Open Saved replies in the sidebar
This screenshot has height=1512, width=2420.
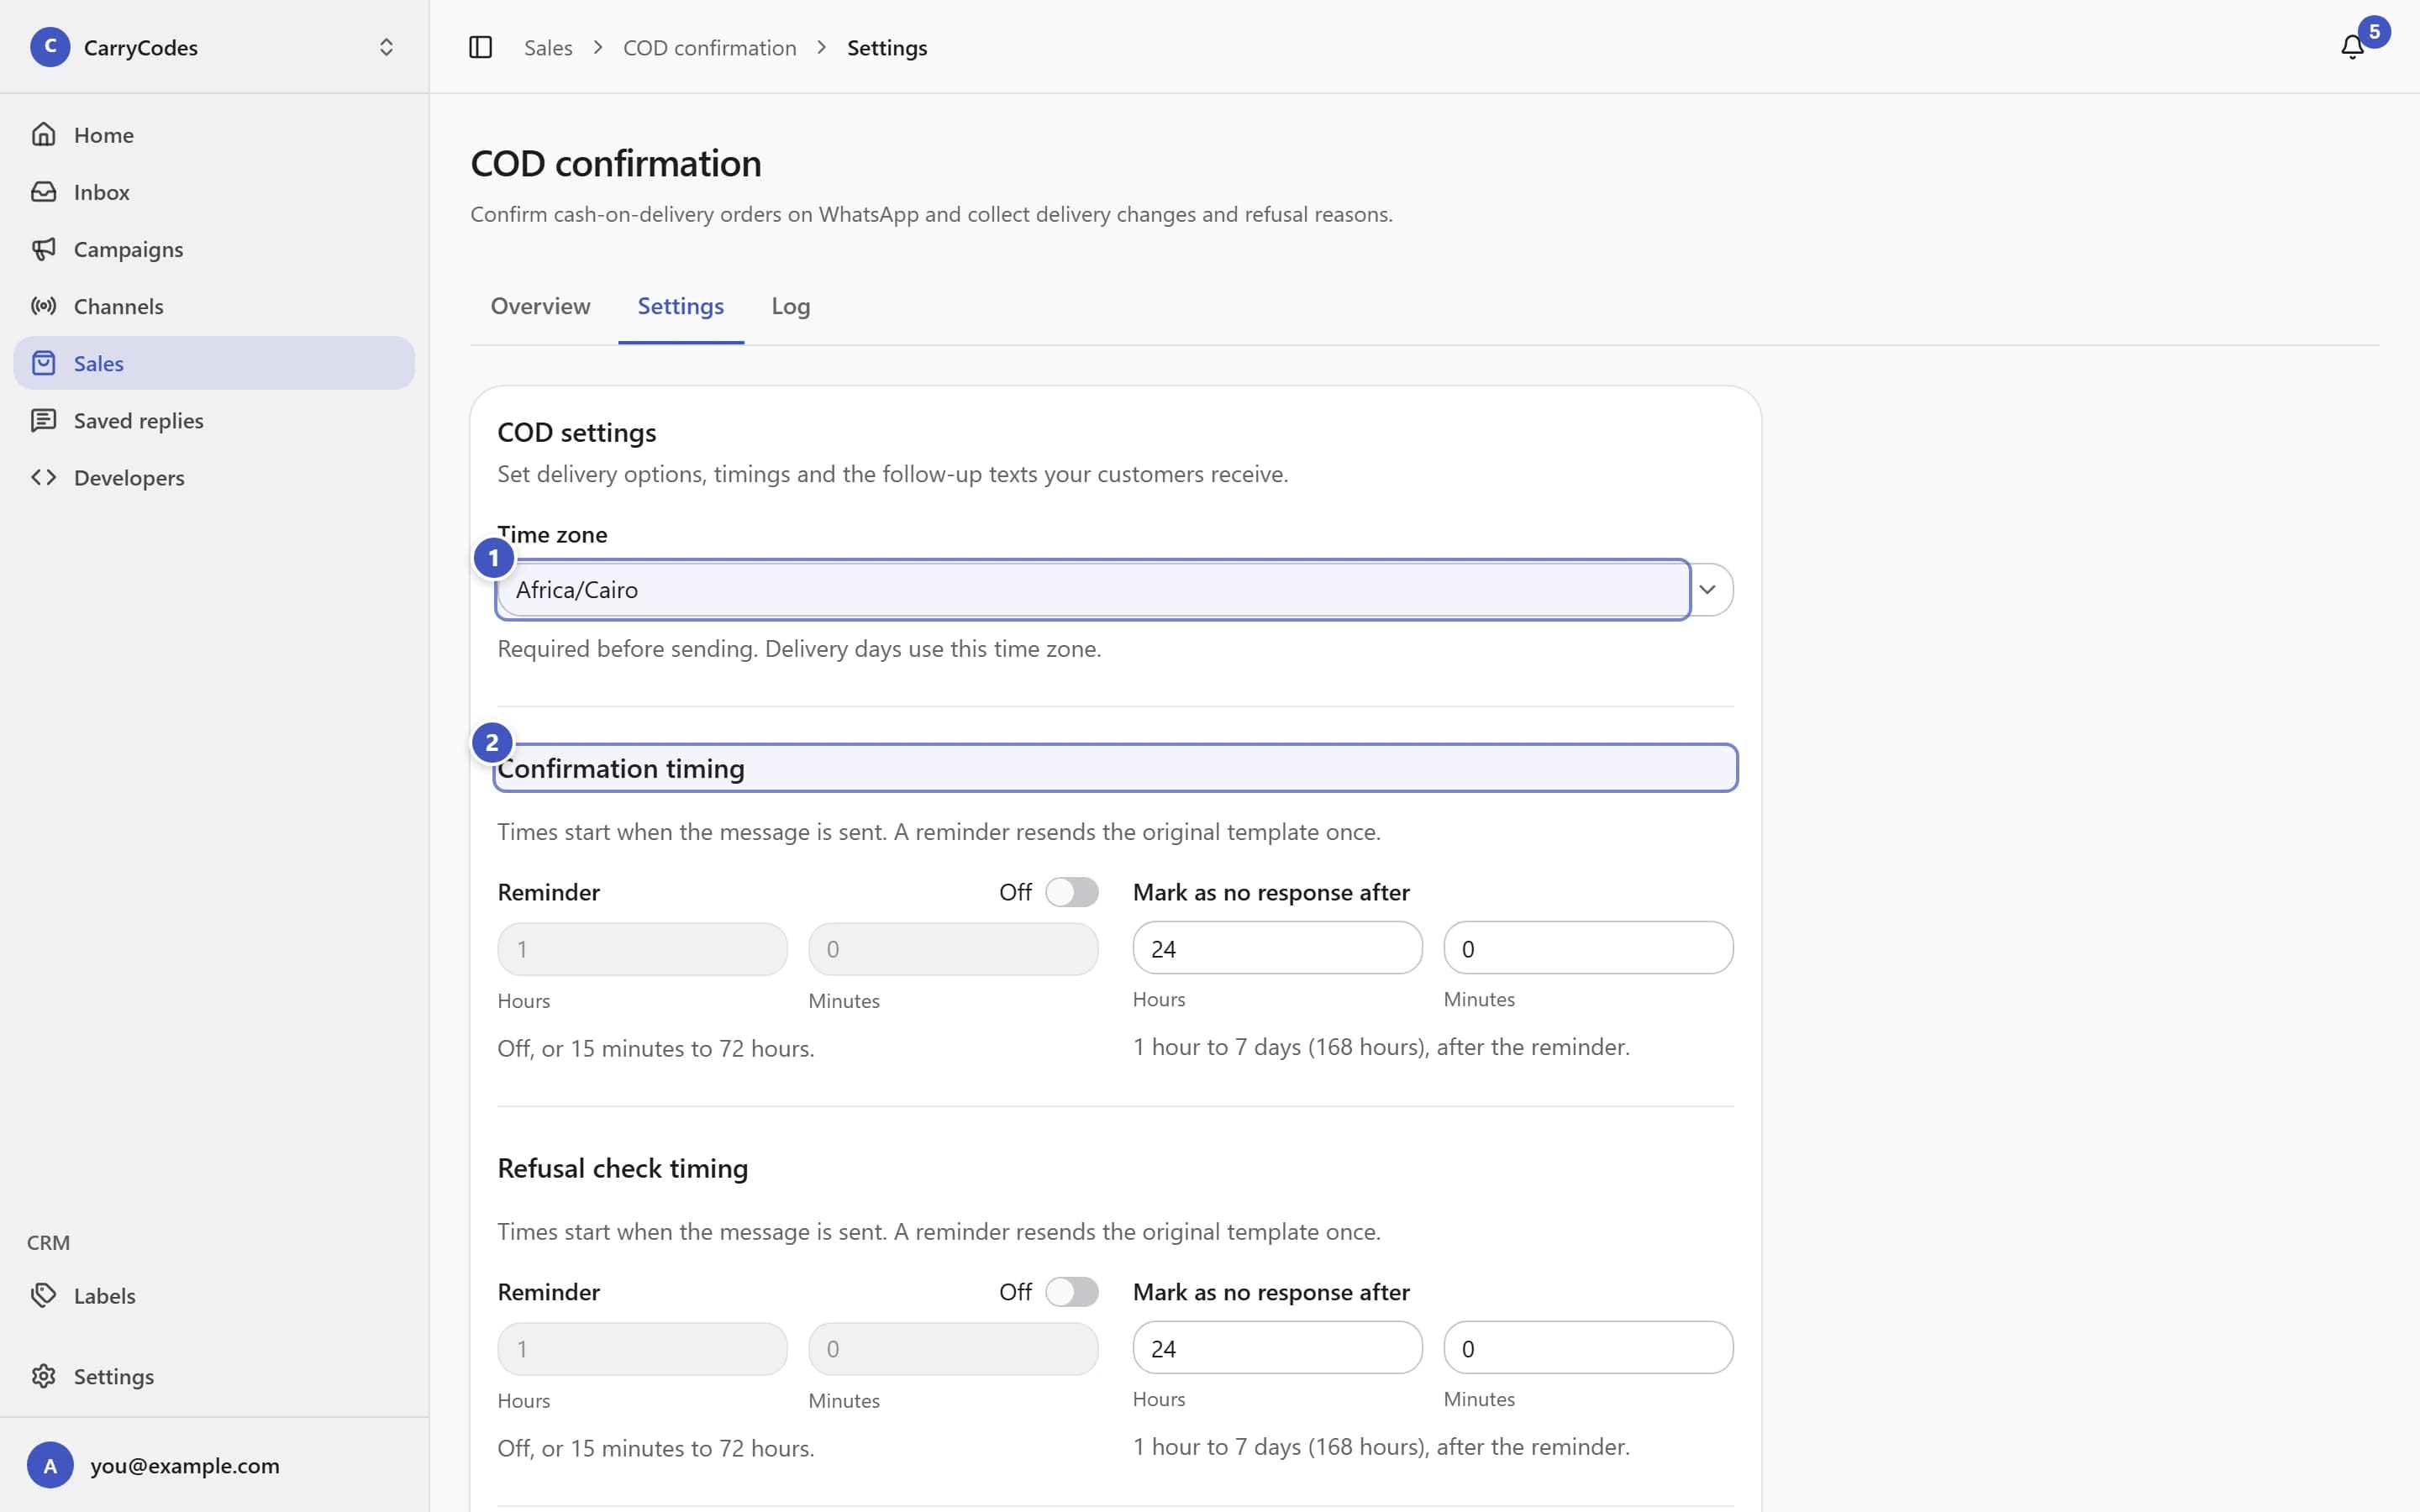pos(214,421)
